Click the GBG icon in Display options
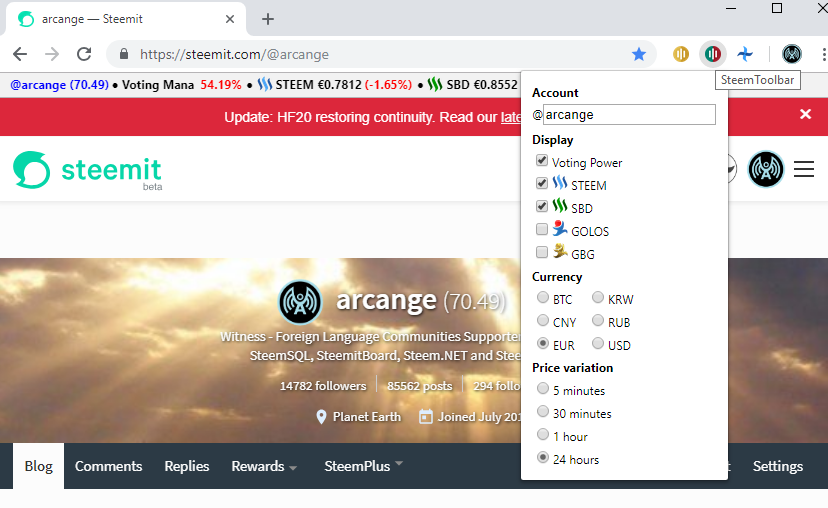This screenshot has height=508, width=828. 560,251
